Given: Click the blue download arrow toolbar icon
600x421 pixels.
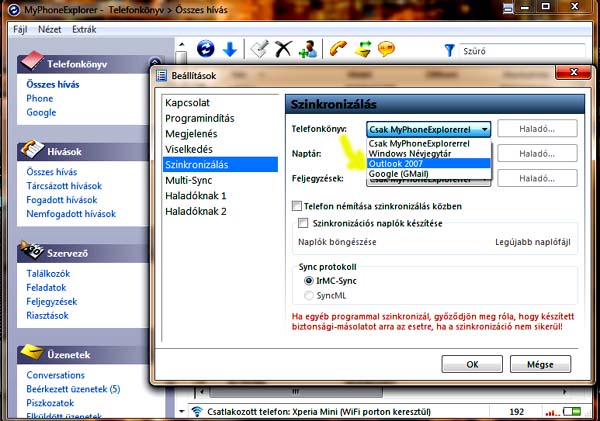Looking at the screenshot, I should point(230,49).
